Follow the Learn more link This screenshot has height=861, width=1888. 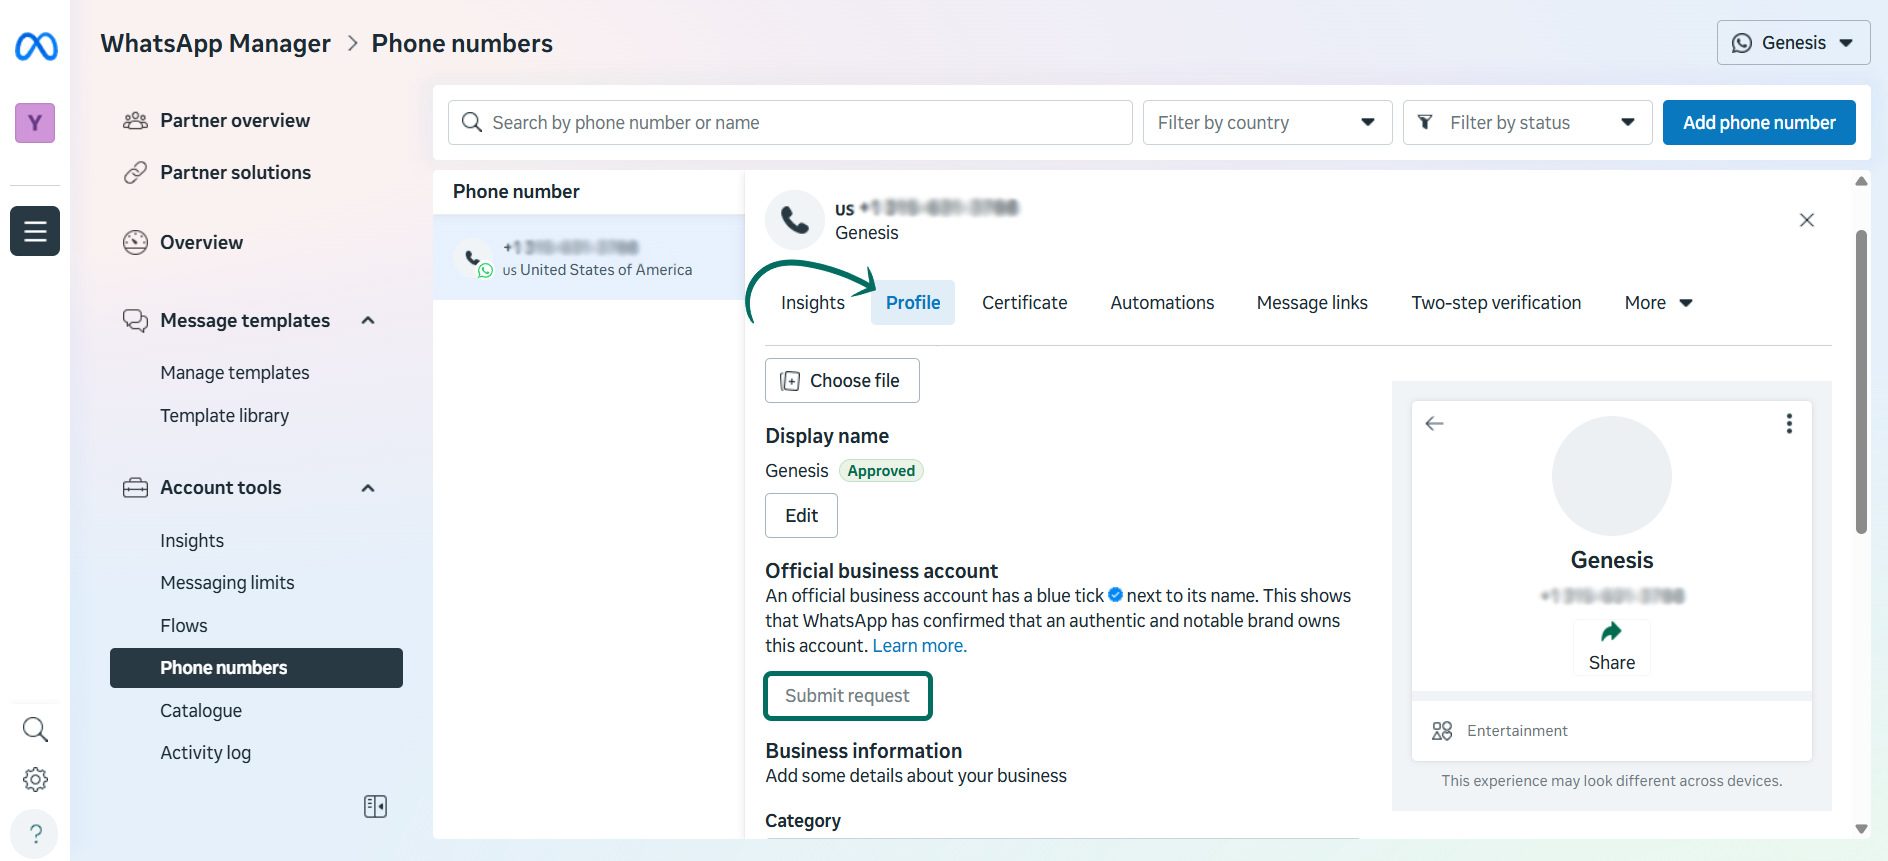click(919, 646)
